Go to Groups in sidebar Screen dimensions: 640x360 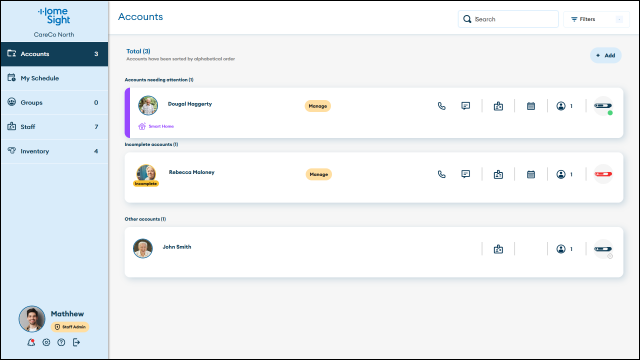click(x=54, y=102)
